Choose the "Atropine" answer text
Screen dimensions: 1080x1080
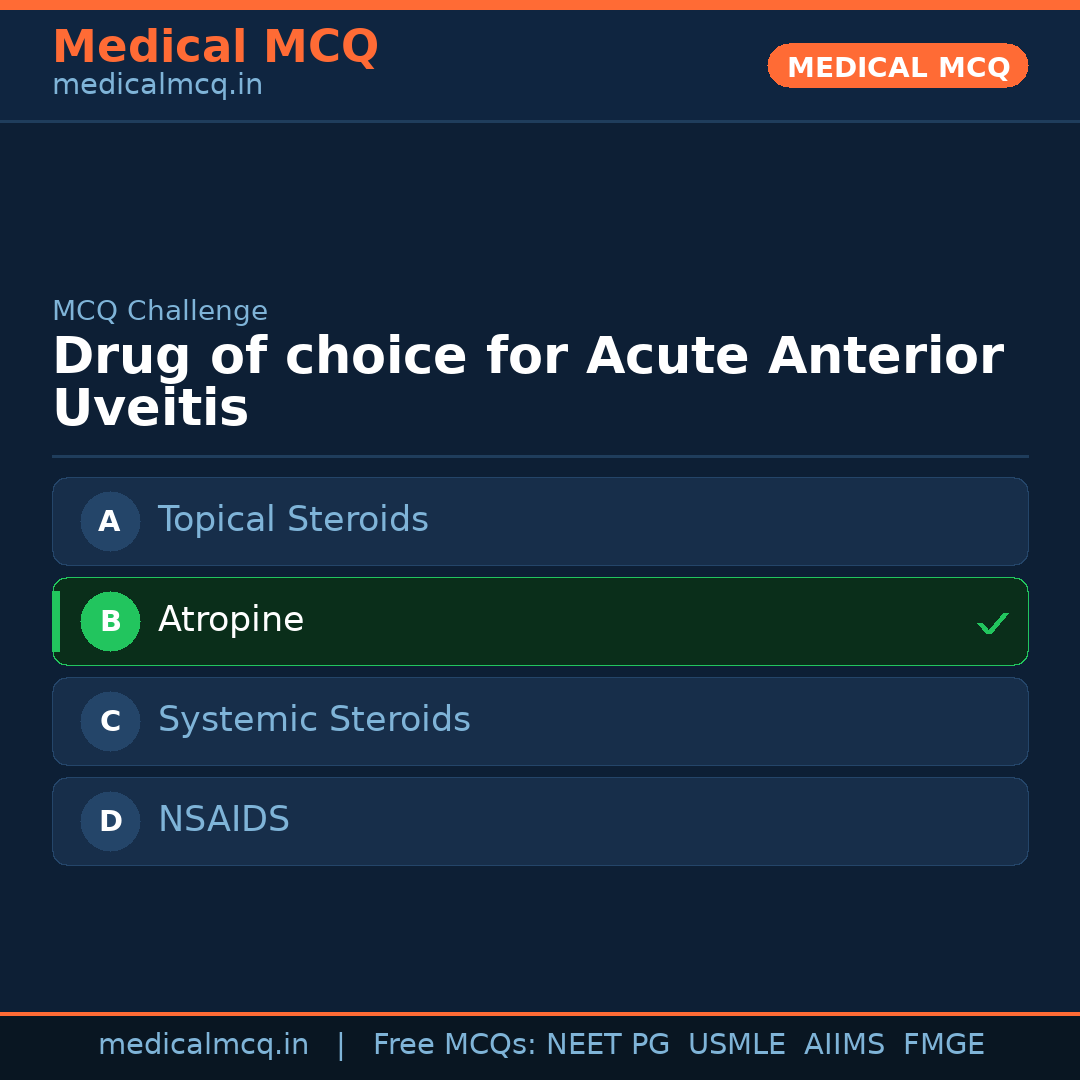[x=231, y=620]
